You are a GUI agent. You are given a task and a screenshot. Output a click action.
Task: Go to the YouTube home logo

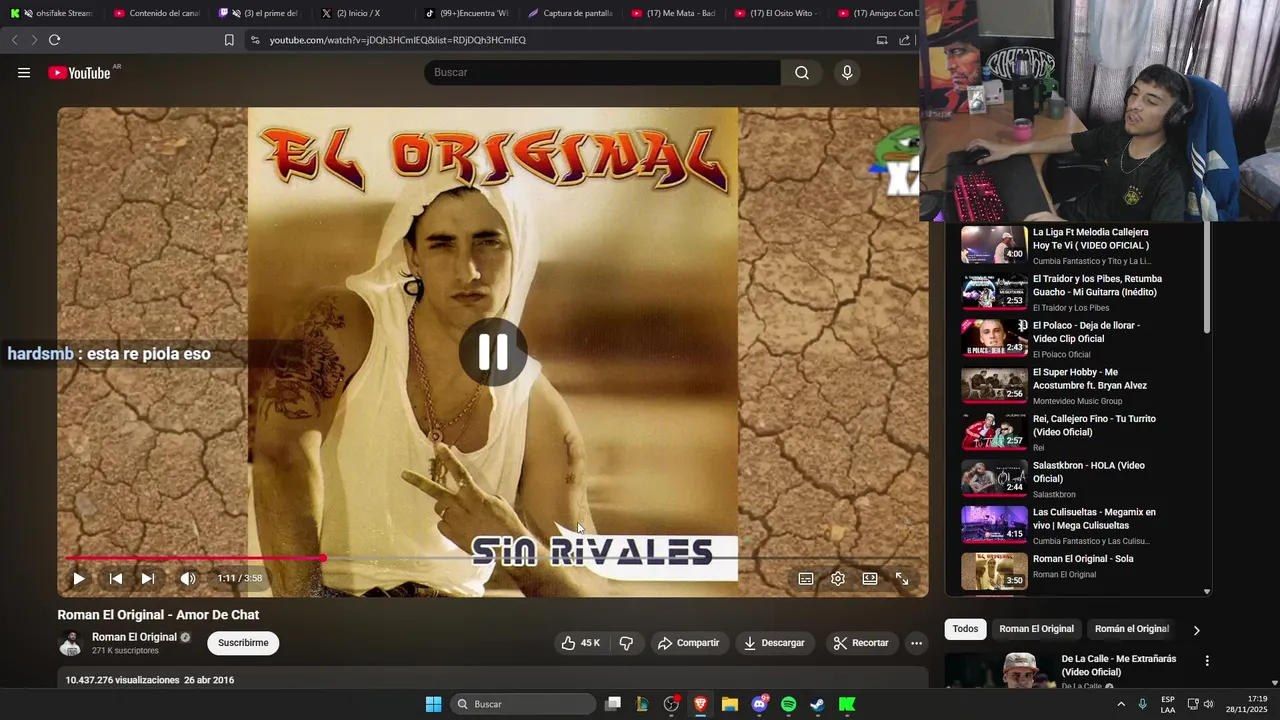click(80, 72)
